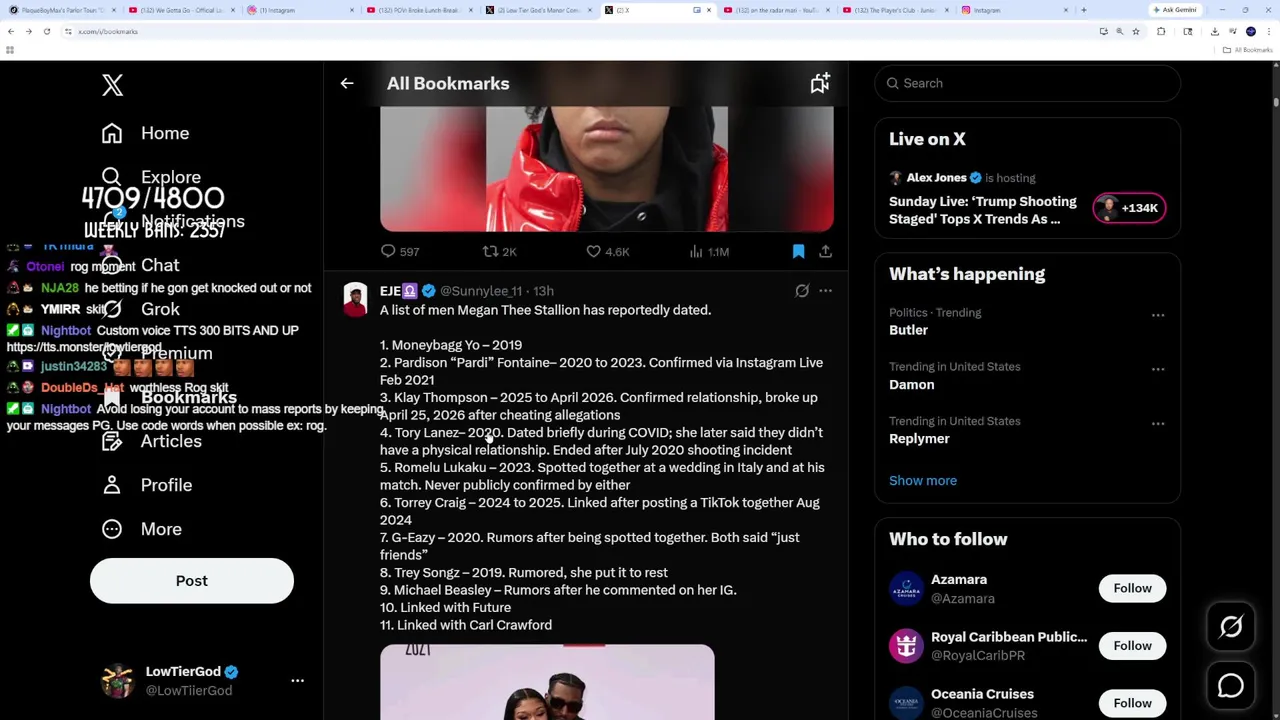The height and width of the screenshot is (720, 1280).
Task: Reload the page with refresh button
Action: 46,31
